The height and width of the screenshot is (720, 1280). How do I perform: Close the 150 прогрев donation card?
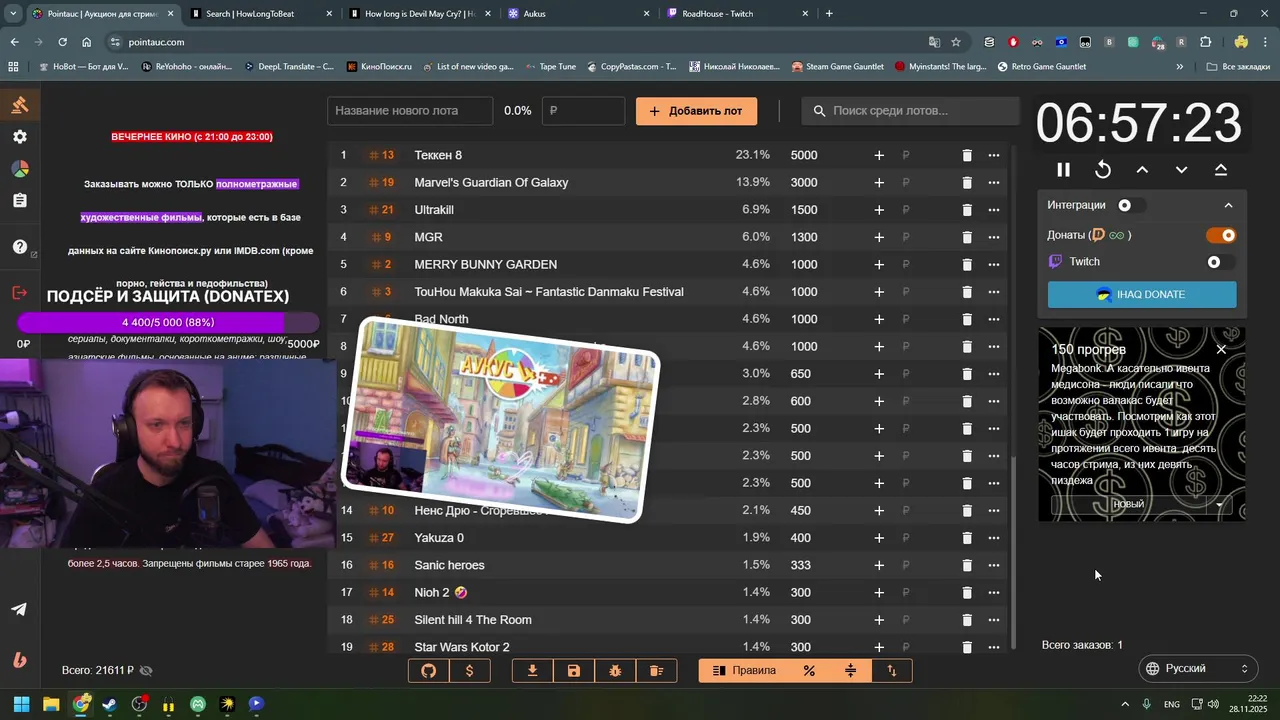tap(1221, 349)
